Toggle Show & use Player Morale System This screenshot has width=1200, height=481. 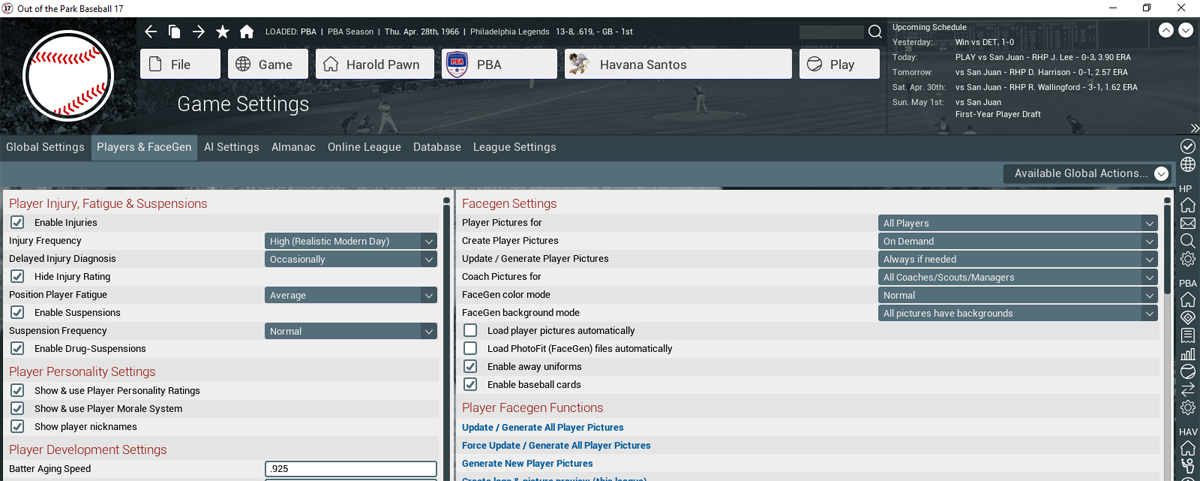[x=17, y=409]
